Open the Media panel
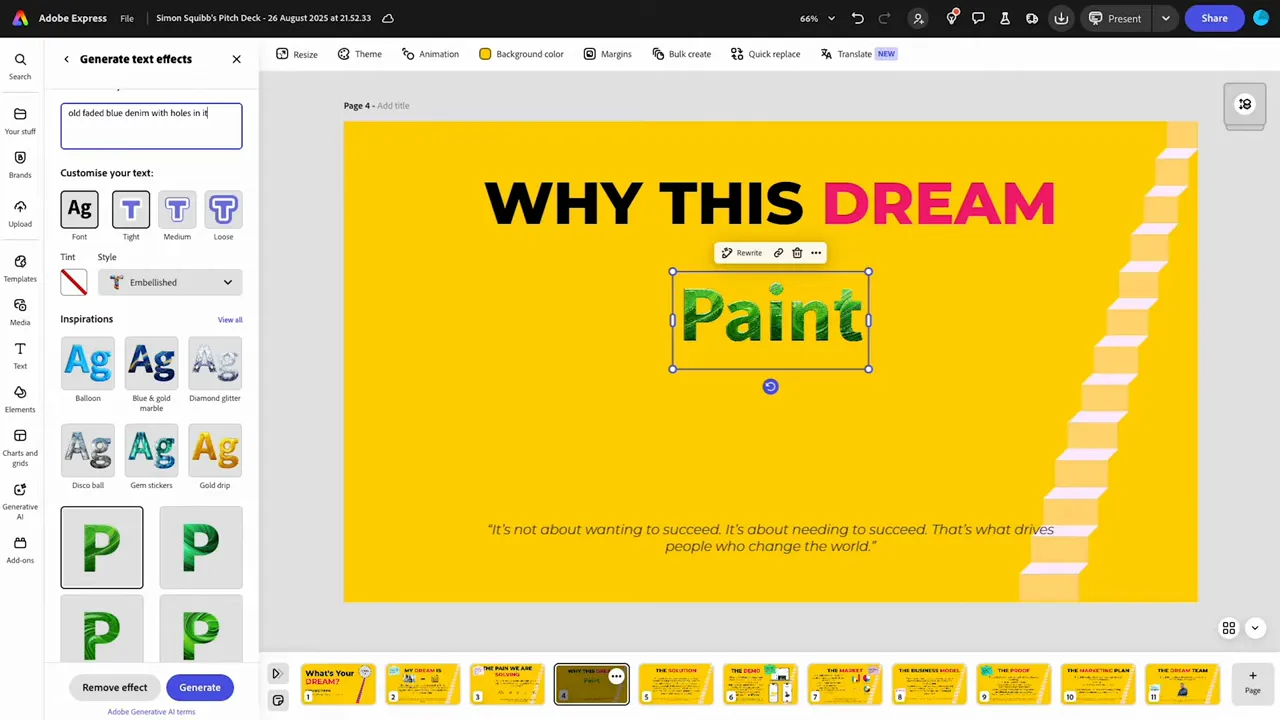The width and height of the screenshot is (1280, 720). 20,311
